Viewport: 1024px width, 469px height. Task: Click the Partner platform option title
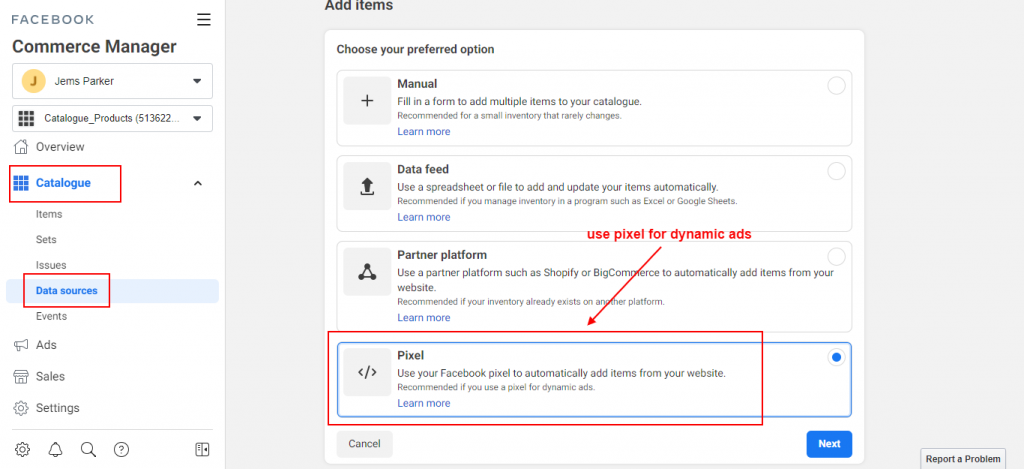(x=442, y=255)
